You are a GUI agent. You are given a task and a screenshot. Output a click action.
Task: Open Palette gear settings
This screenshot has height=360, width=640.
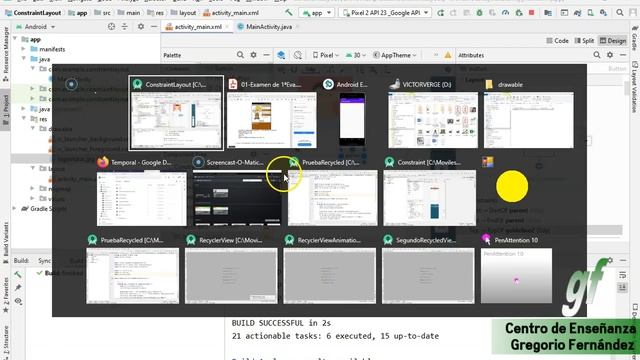[x=253, y=55]
